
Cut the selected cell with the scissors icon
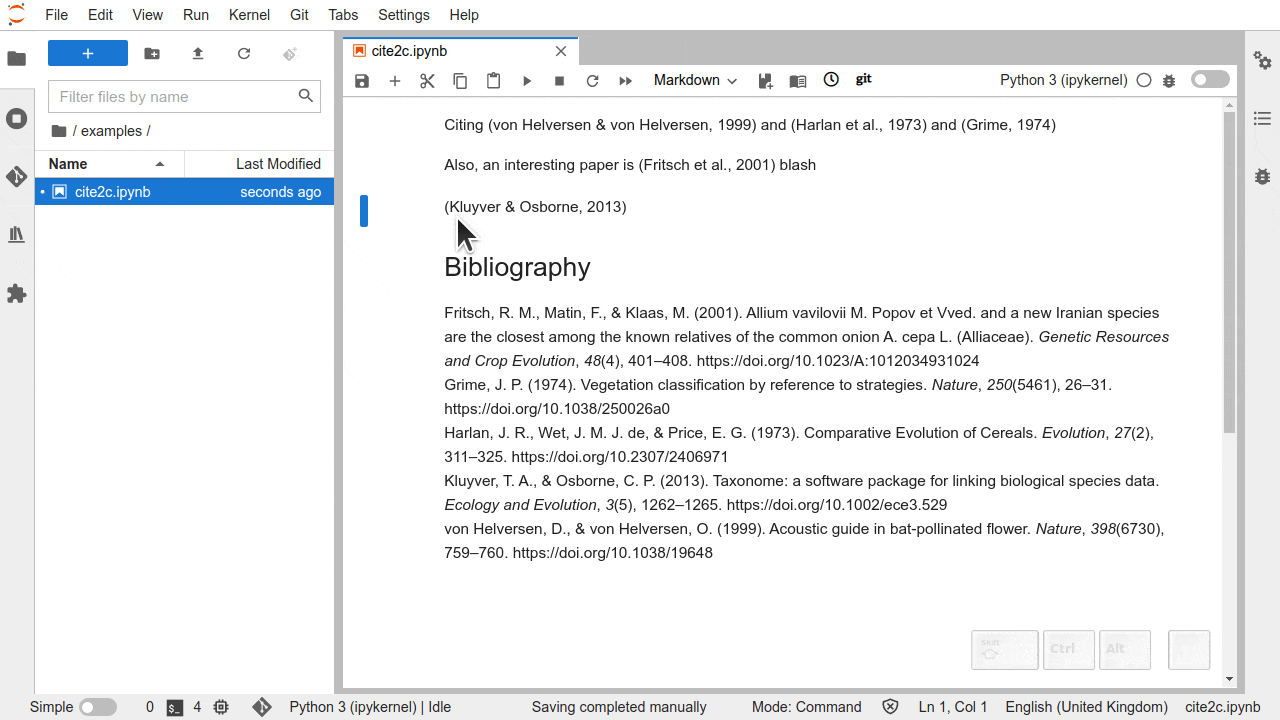[427, 80]
